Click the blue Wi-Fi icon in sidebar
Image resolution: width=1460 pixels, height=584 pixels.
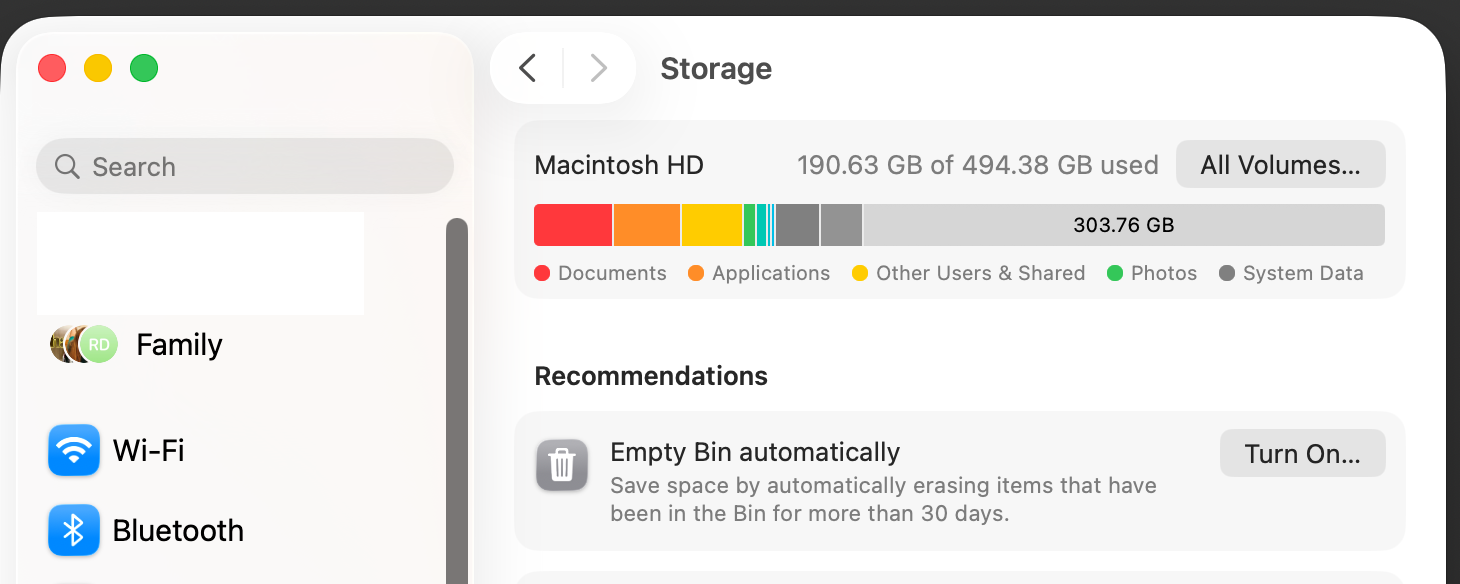pos(74,450)
